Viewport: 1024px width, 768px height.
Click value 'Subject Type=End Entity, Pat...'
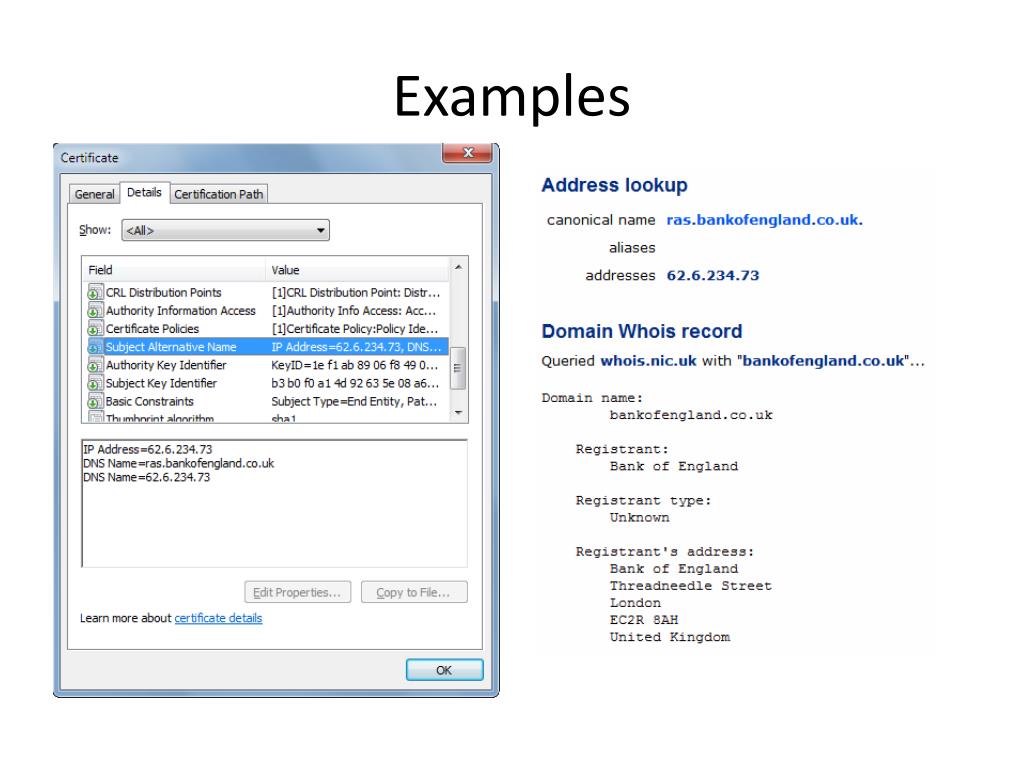(x=354, y=402)
